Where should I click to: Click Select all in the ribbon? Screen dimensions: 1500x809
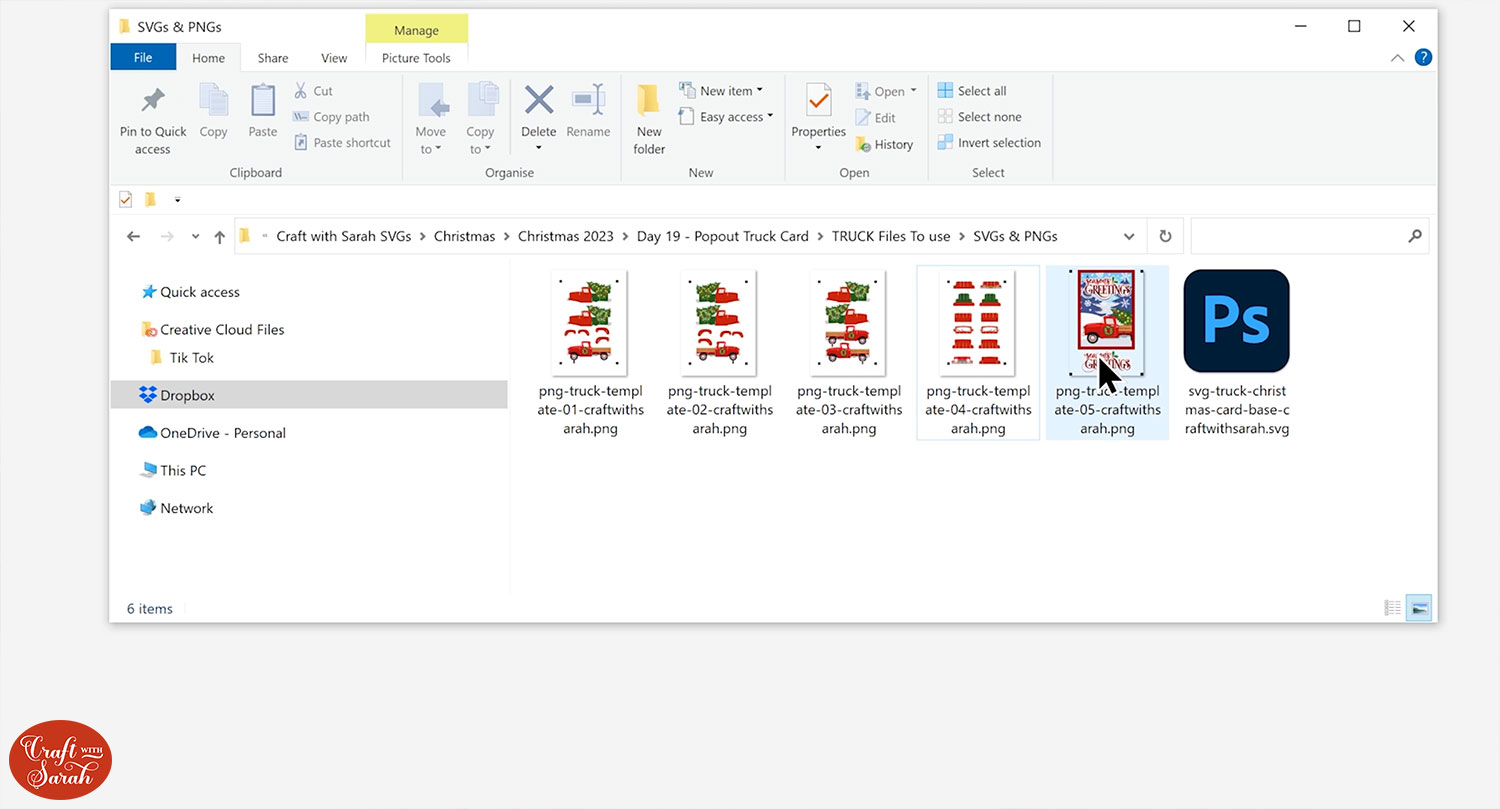pos(972,91)
